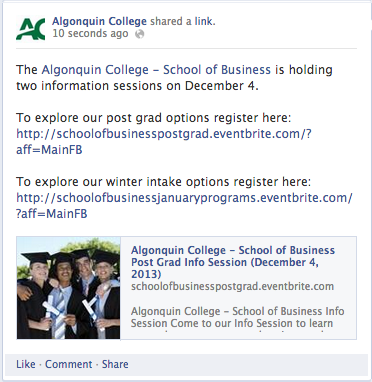Screen dimensions: 372x382
Task: Click the preview description starting 'Algonquin College – School of Business Info'
Action: [237, 318]
